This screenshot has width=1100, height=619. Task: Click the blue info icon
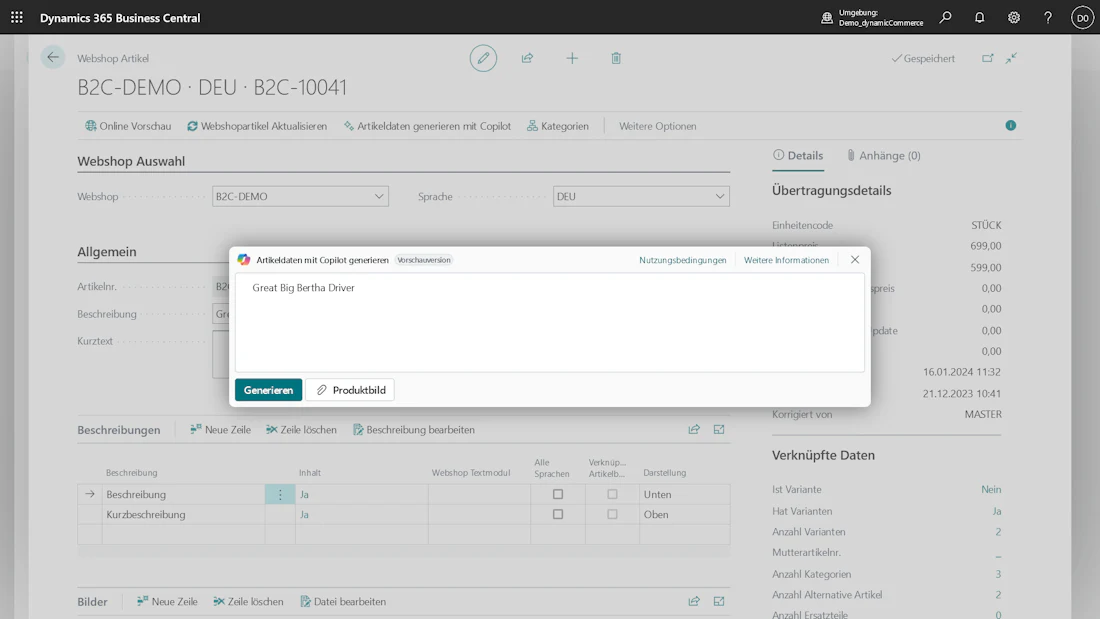(x=1010, y=126)
